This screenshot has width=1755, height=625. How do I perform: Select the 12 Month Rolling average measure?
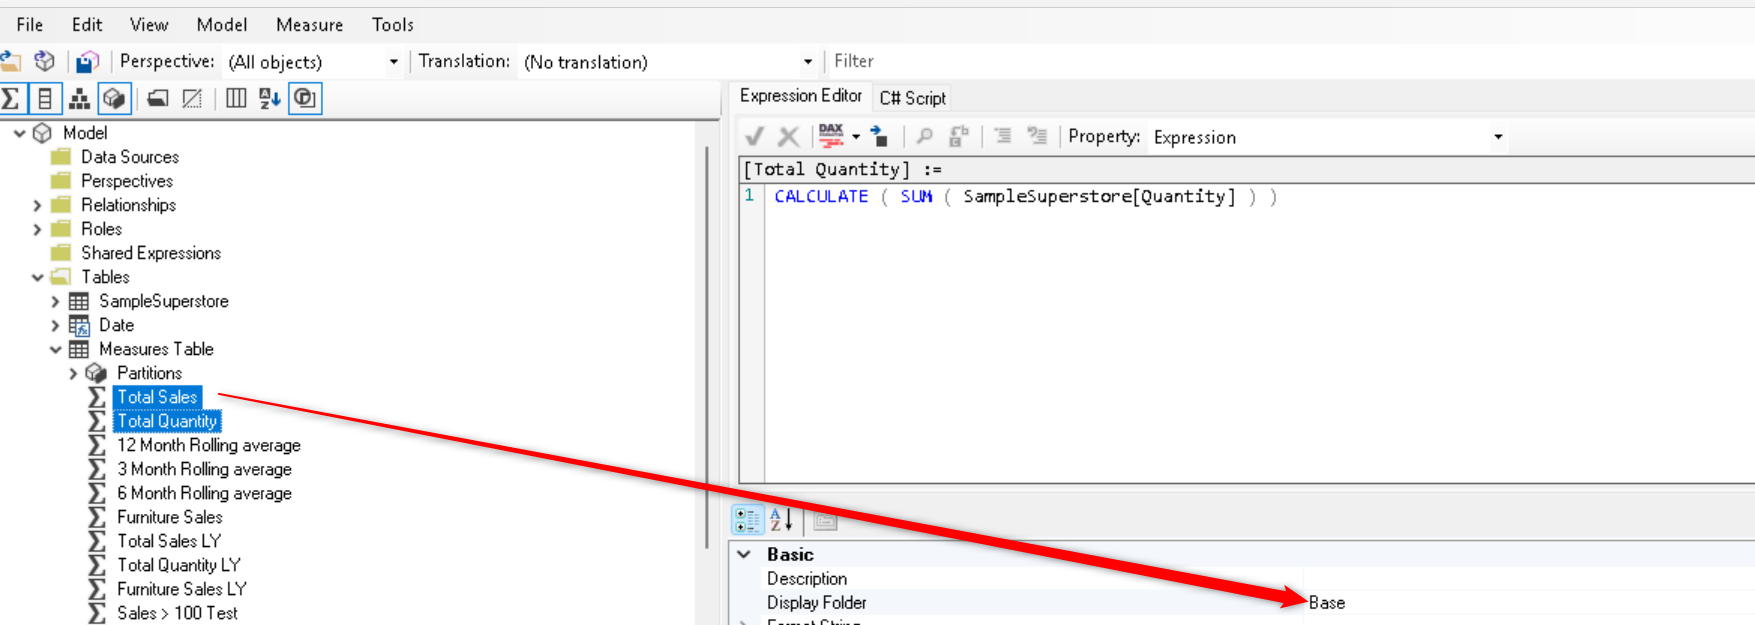point(209,445)
